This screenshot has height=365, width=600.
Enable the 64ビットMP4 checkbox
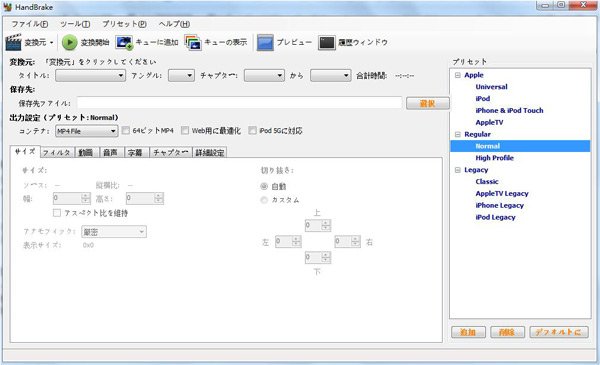click(x=126, y=131)
